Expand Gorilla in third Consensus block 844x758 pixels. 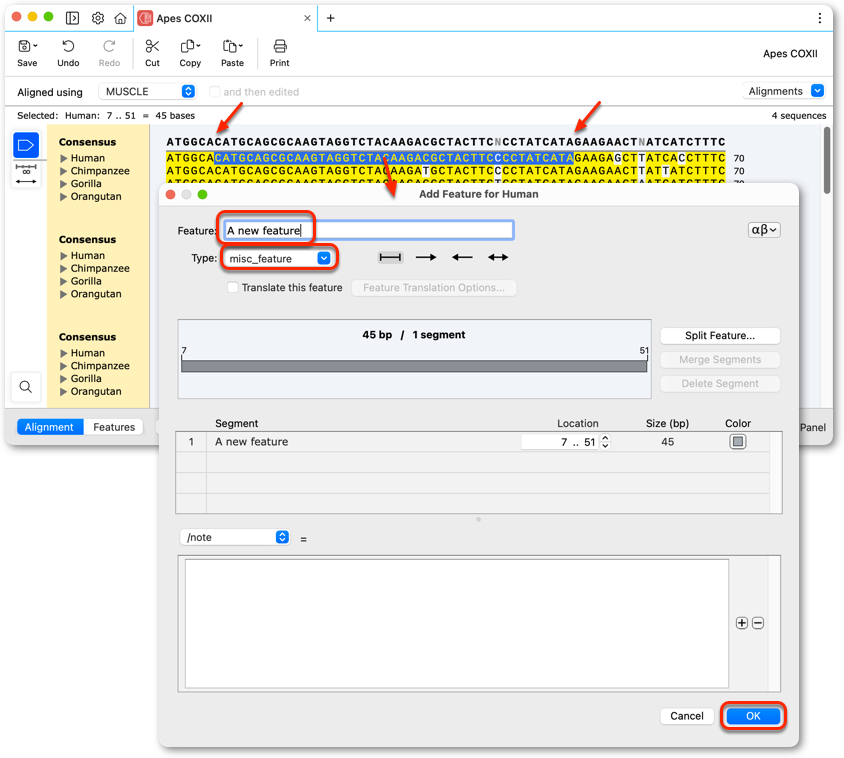(x=64, y=379)
